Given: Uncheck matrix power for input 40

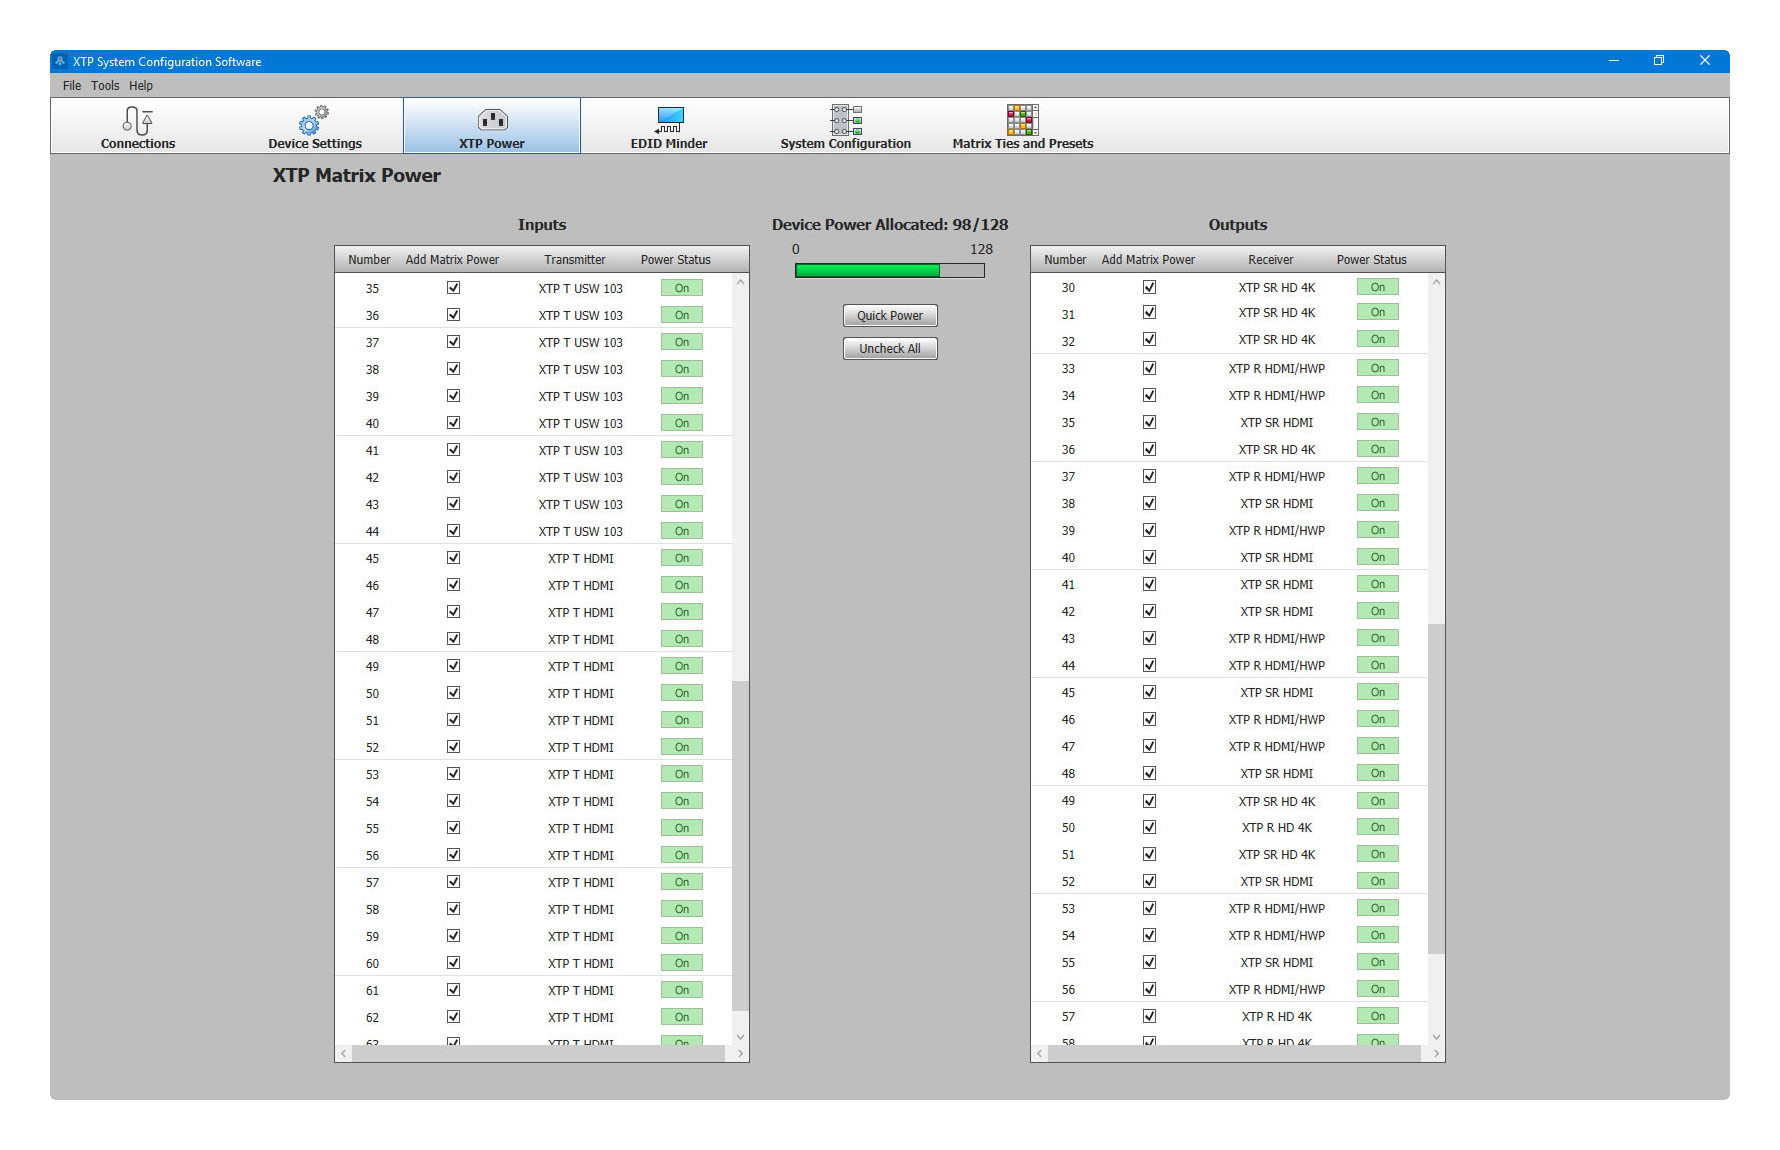Looking at the screenshot, I should [453, 423].
